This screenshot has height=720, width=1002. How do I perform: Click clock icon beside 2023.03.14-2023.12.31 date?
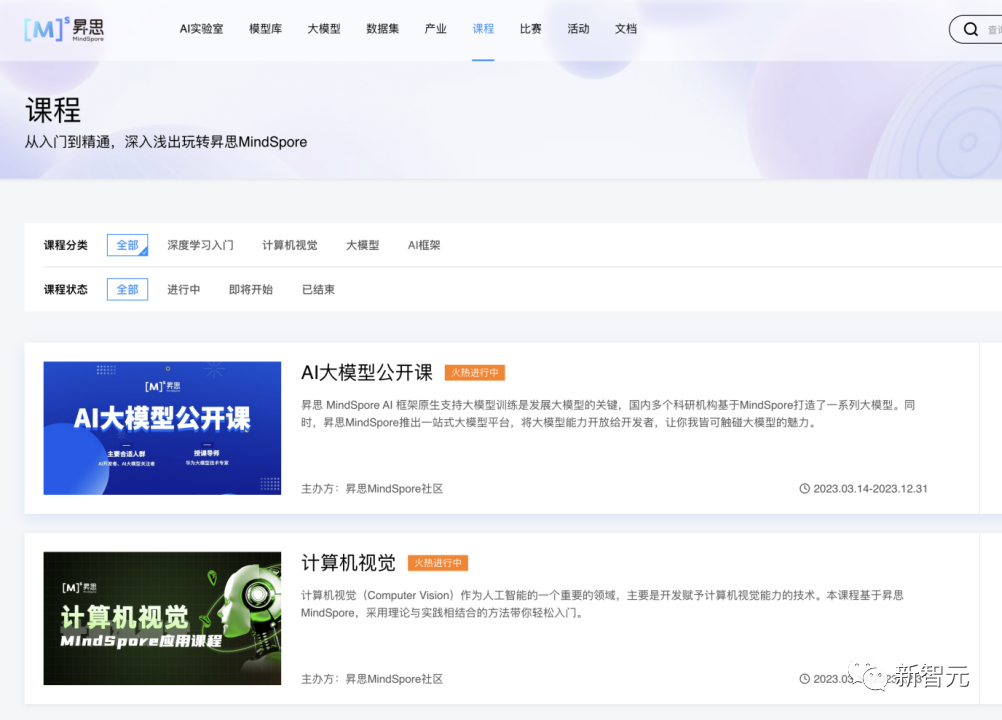[x=804, y=489]
